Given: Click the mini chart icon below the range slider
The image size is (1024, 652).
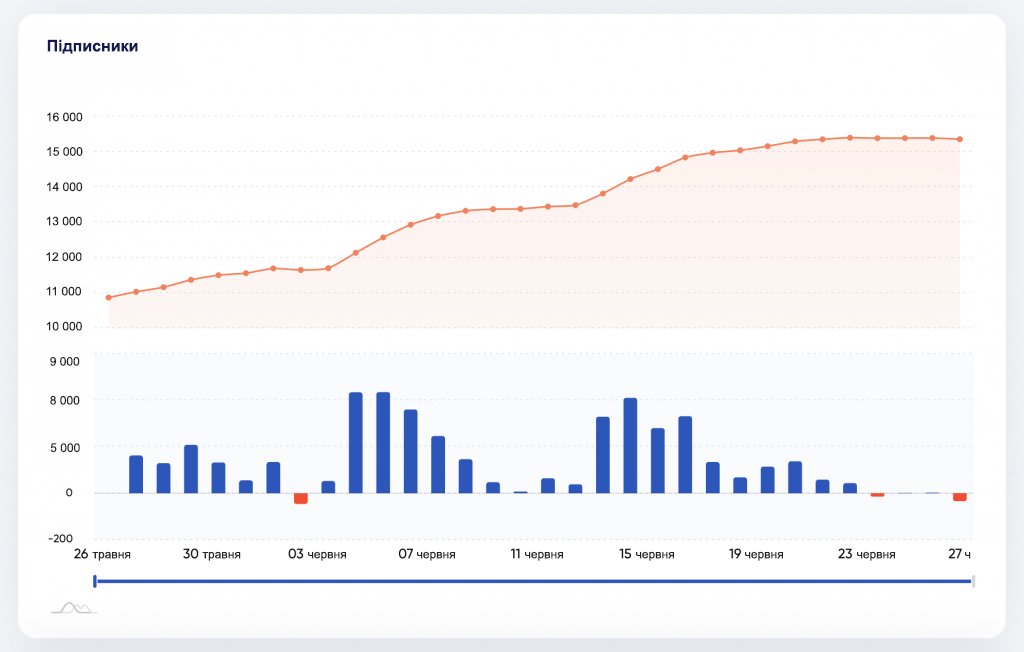Looking at the screenshot, I should click(74, 606).
